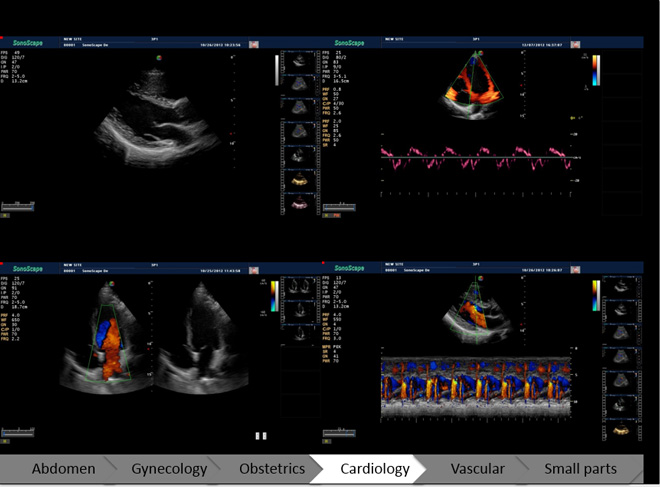Select the yellow-toned thumbnail in the grayscale panel's strip
The width and height of the screenshot is (660, 487).
pyautogui.click(x=300, y=180)
